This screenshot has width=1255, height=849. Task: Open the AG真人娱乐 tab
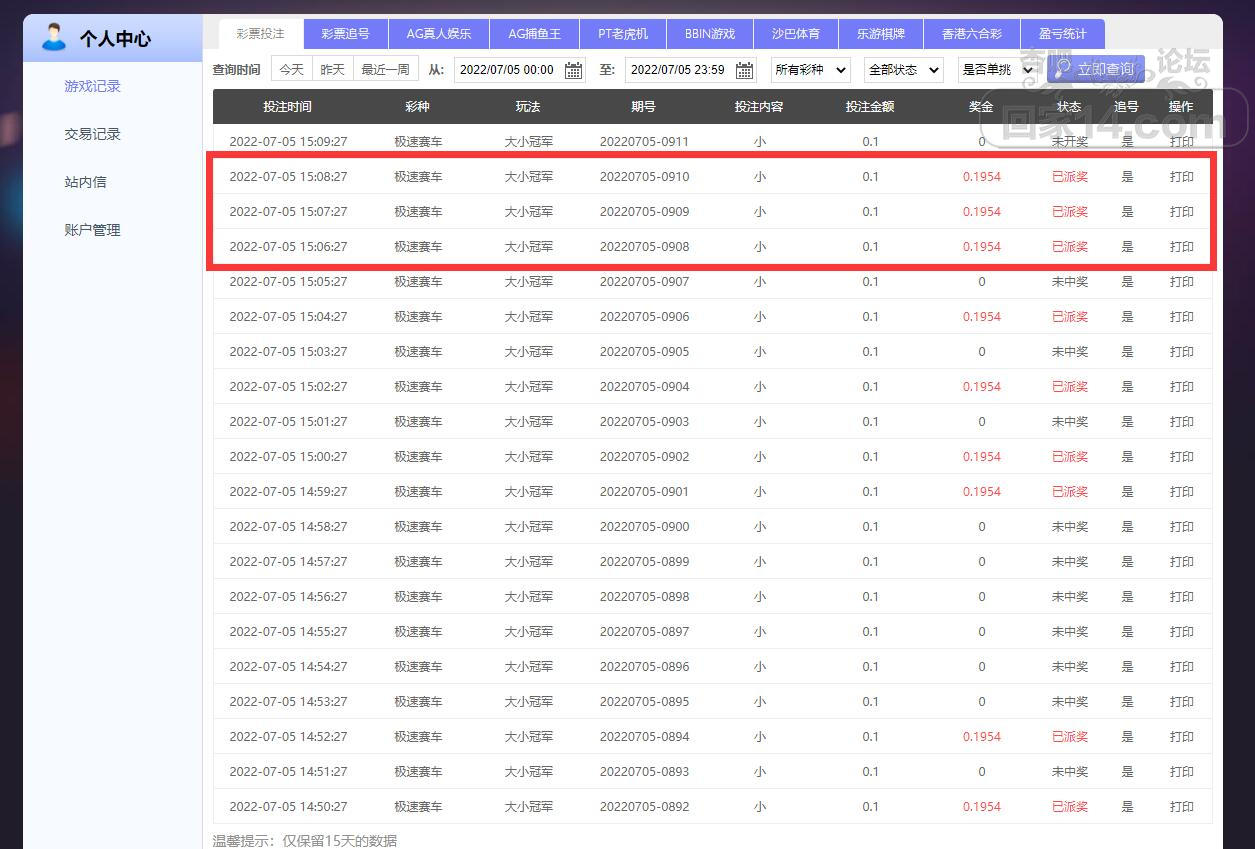coord(438,34)
